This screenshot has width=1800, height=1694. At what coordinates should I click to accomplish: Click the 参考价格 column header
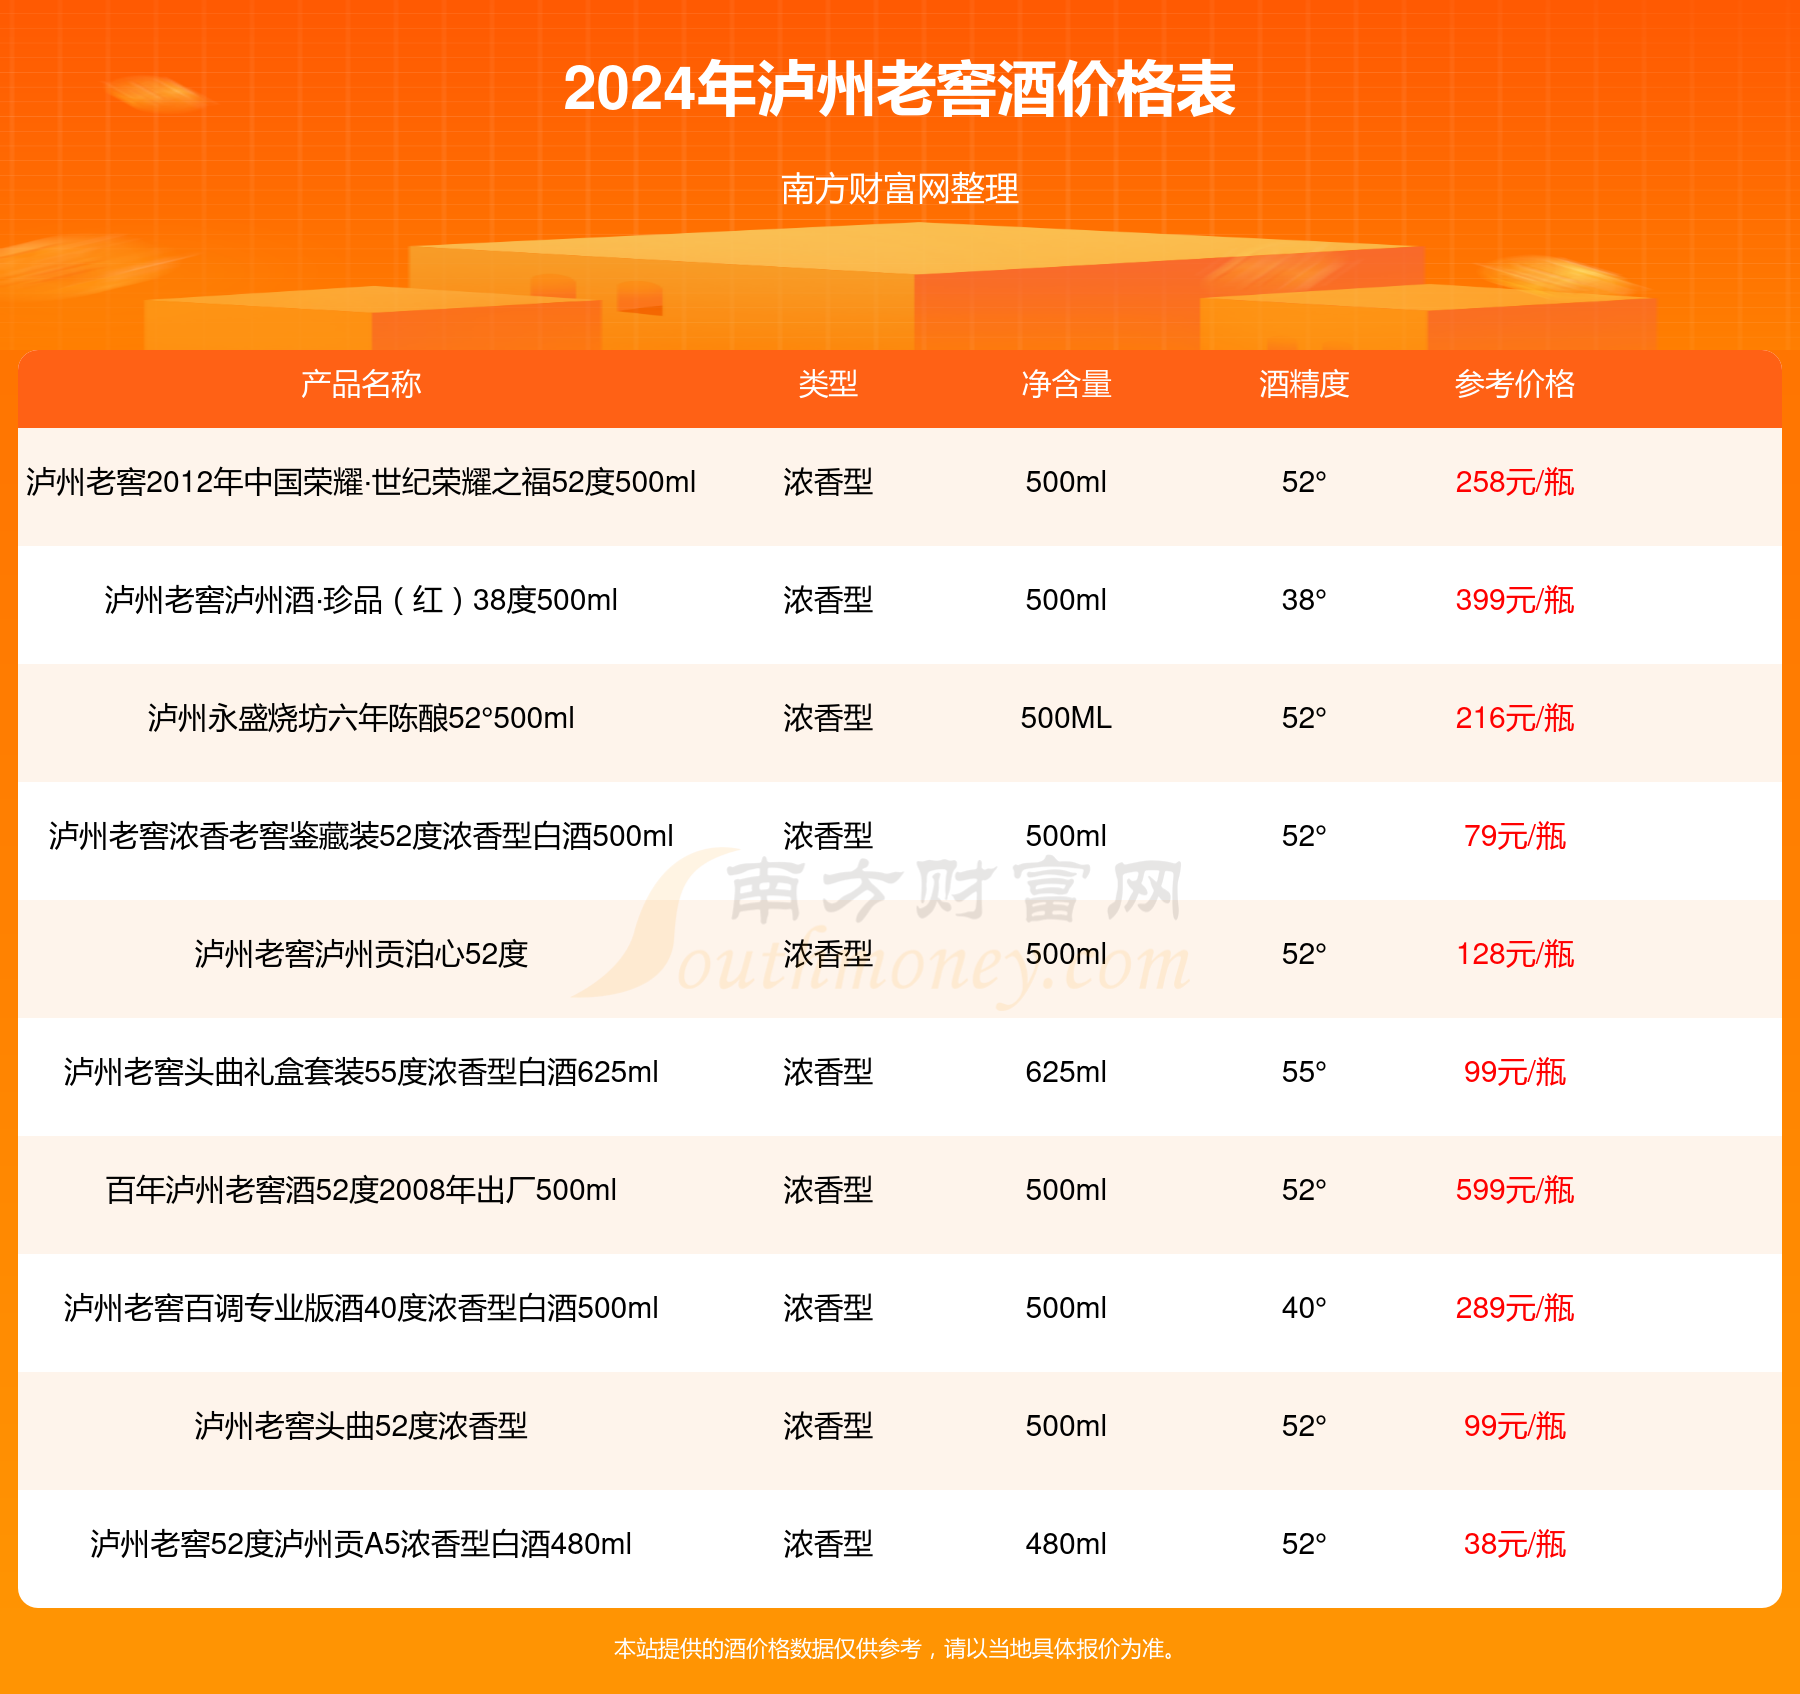click(x=1515, y=384)
